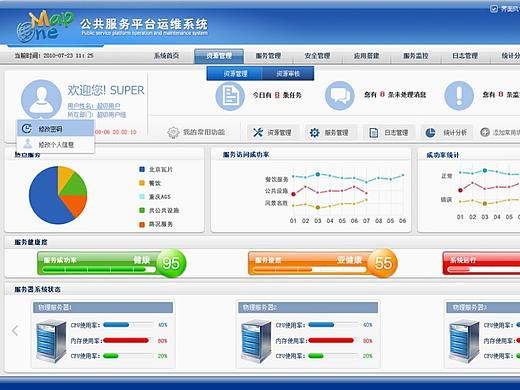Open the 日志管理 top navigation tab
This screenshot has height=390, width=520.
coord(465,56)
